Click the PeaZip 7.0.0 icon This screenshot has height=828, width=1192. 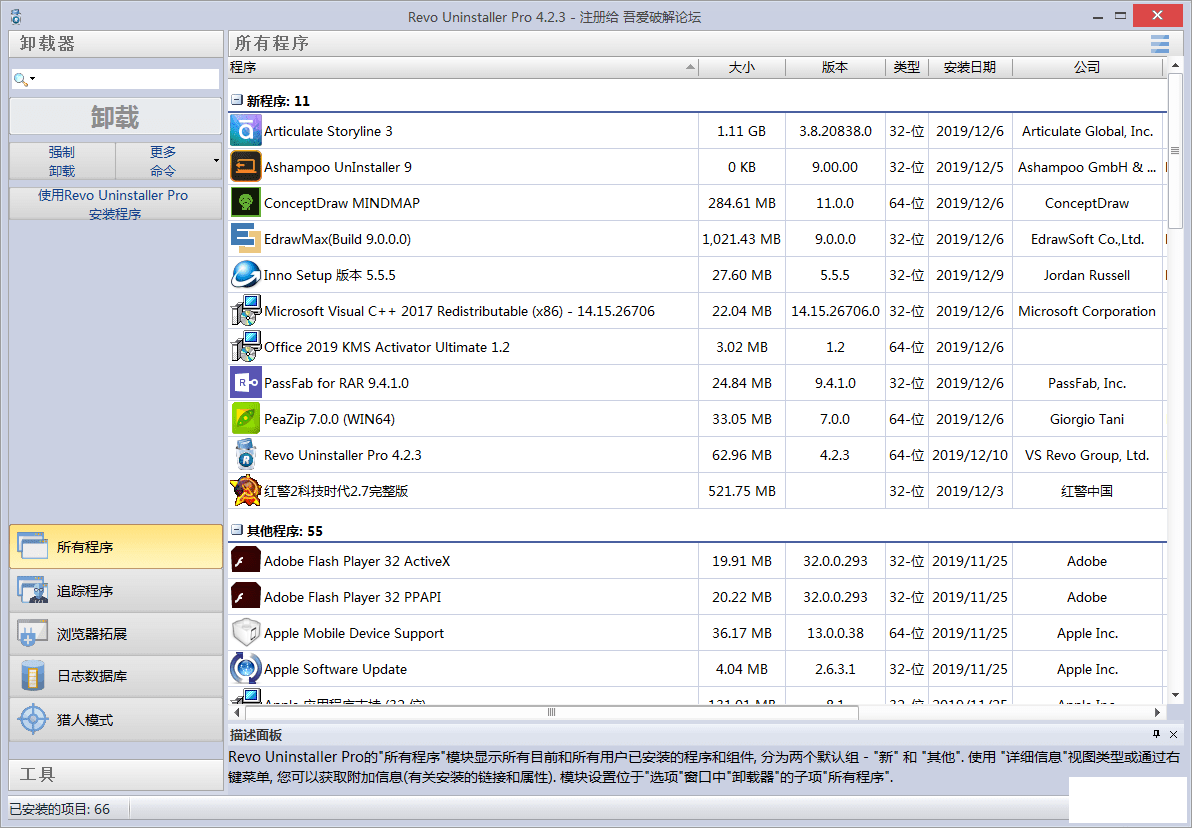[x=246, y=418]
